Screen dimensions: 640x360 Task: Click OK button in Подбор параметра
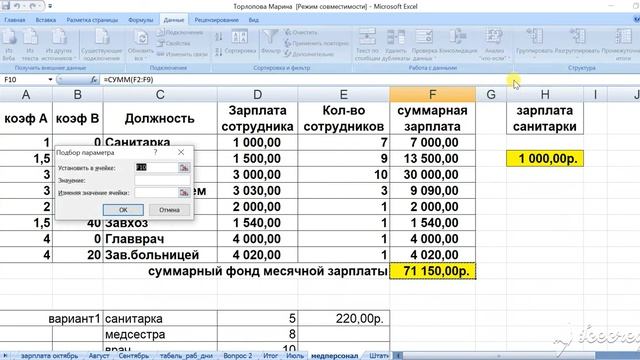(x=123, y=210)
